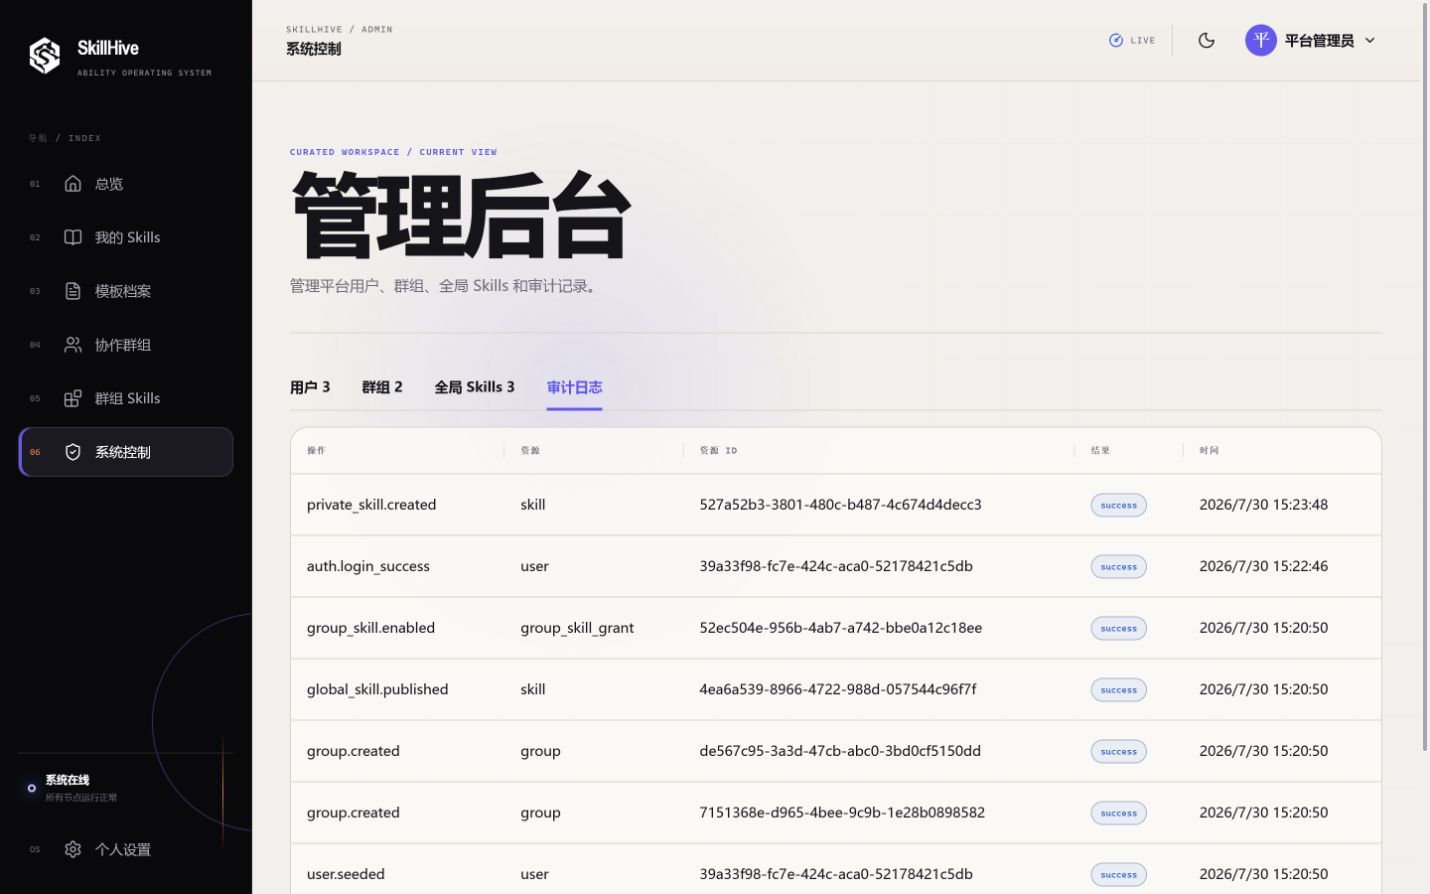Click the SKILLHIVE / ADMIN breadcrumb
Screen dimensions: 1430x894
point(339,29)
